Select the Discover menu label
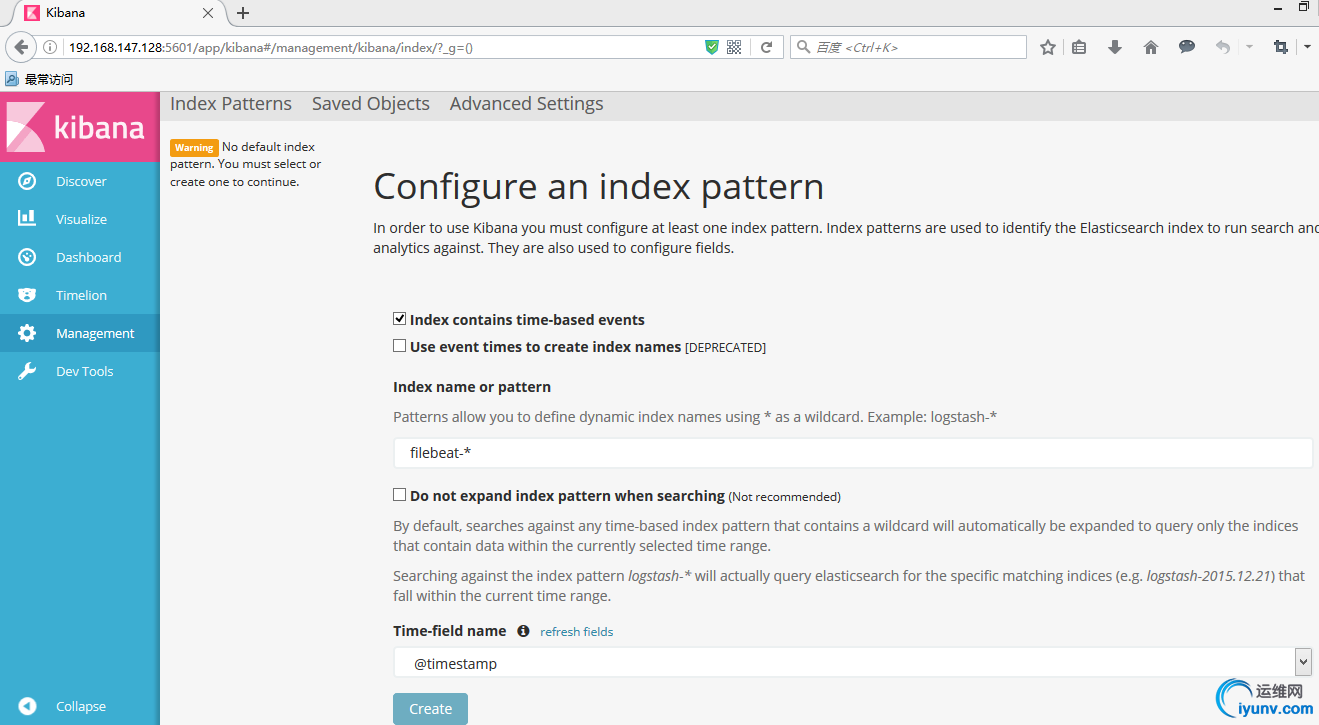1319x725 pixels. click(x=81, y=181)
